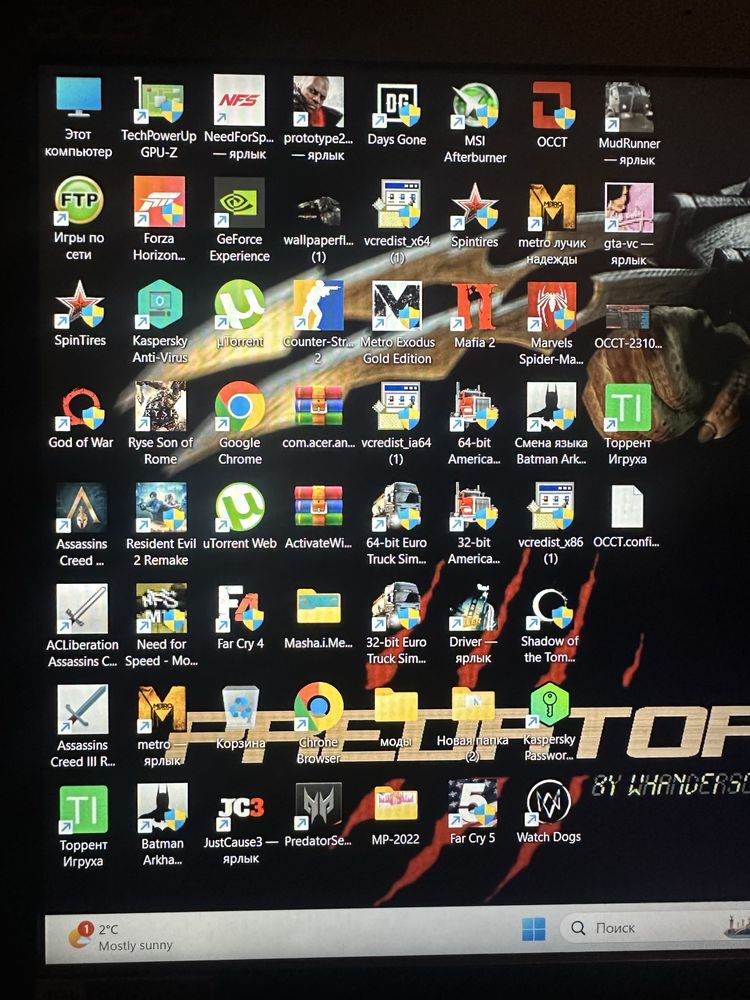750x1000 pixels.
Task: Select the Far Cry 4 icon
Action: (x=240, y=609)
